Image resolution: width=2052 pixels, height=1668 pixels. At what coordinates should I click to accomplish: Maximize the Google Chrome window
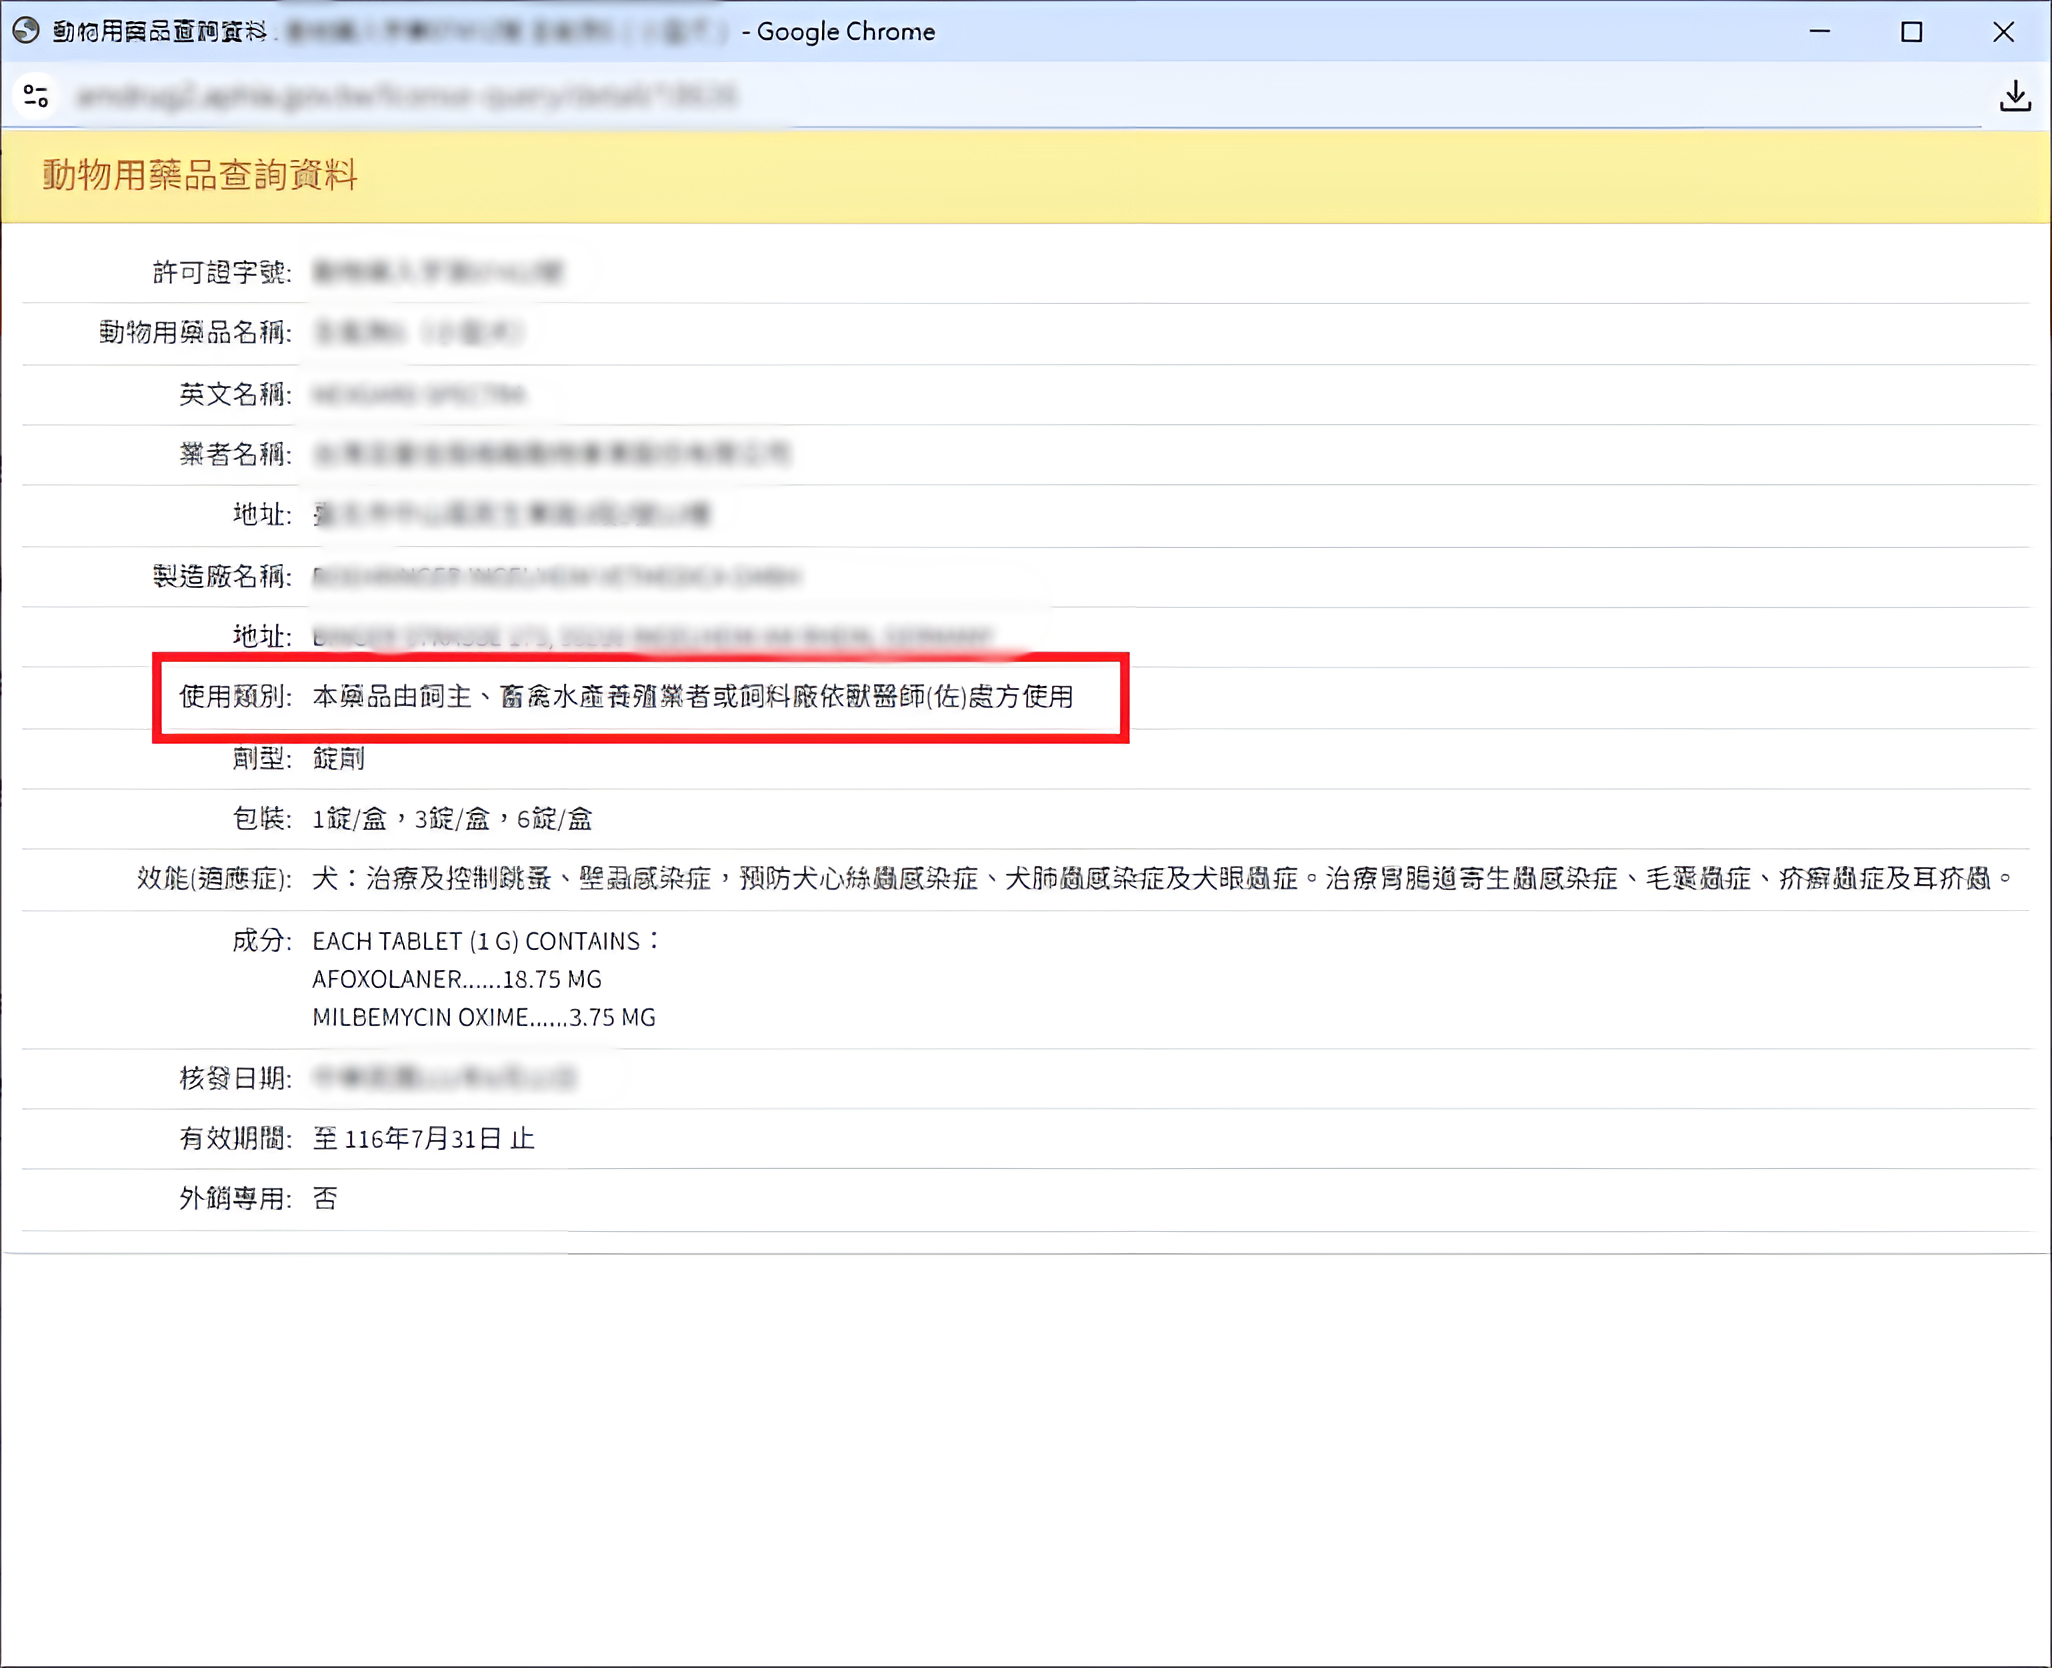tap(1912, 31)
